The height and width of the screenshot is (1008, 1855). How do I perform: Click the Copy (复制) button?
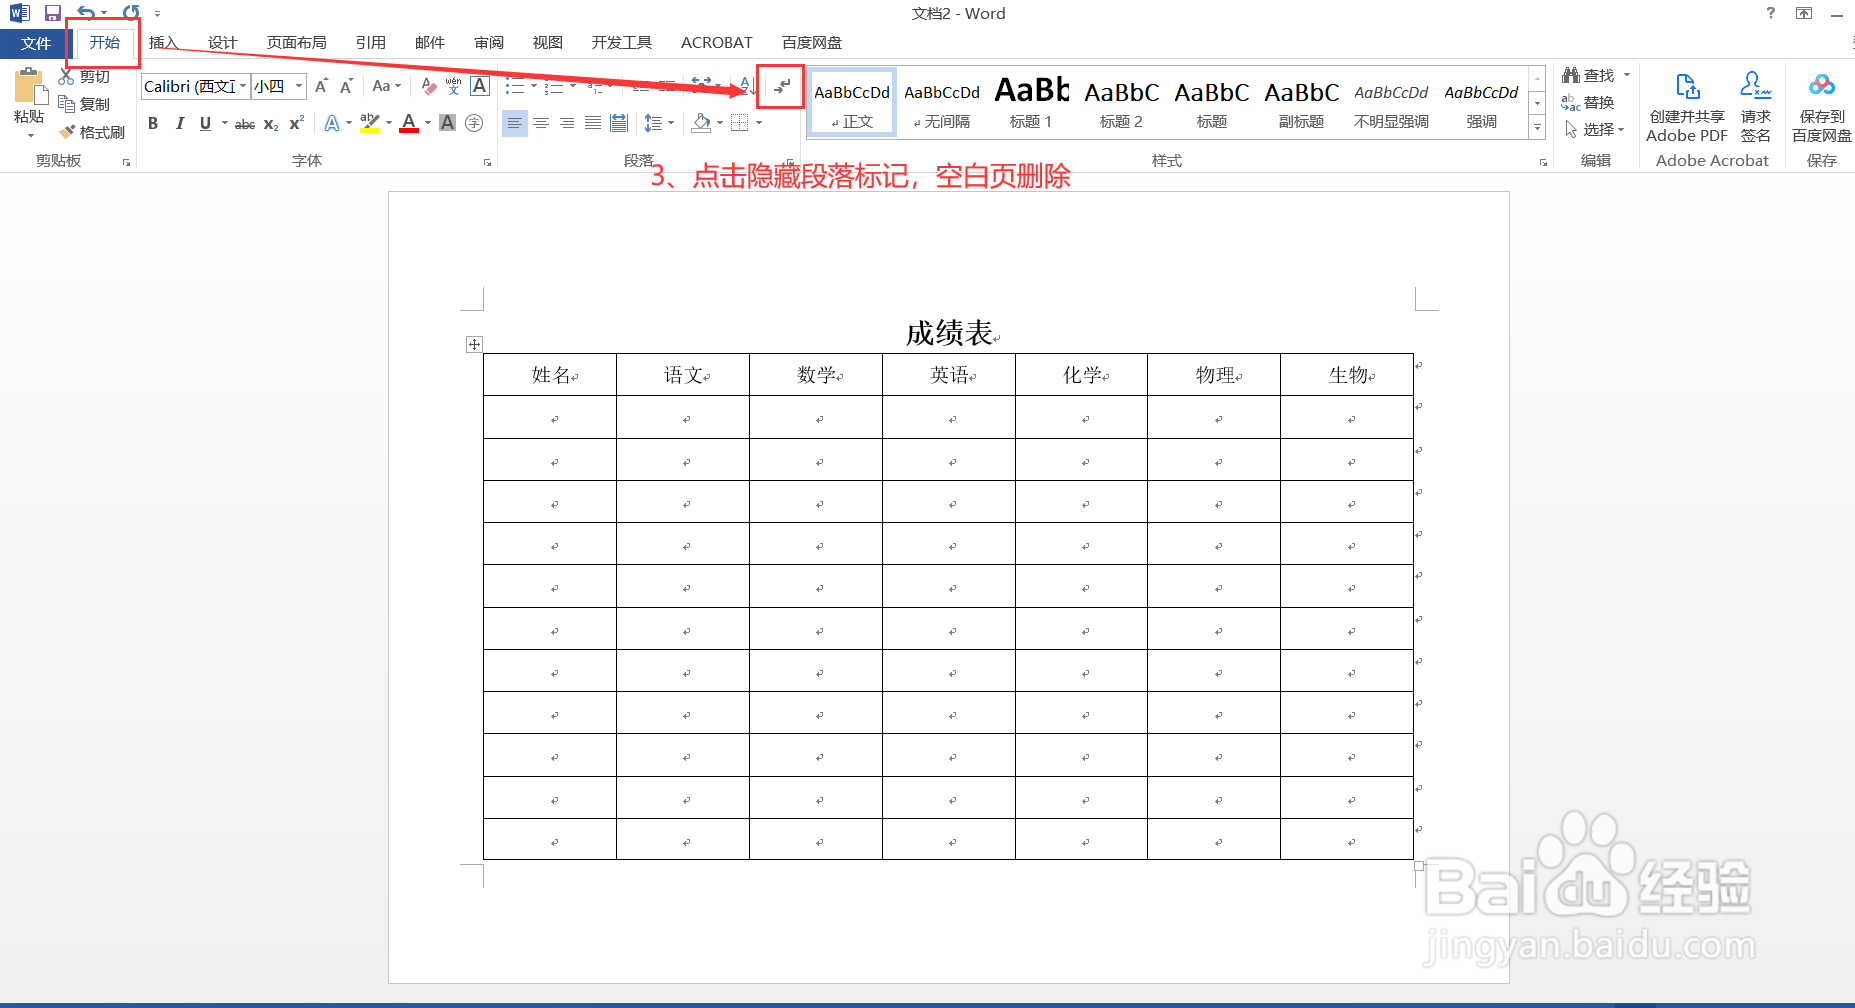tap(84, 104)
